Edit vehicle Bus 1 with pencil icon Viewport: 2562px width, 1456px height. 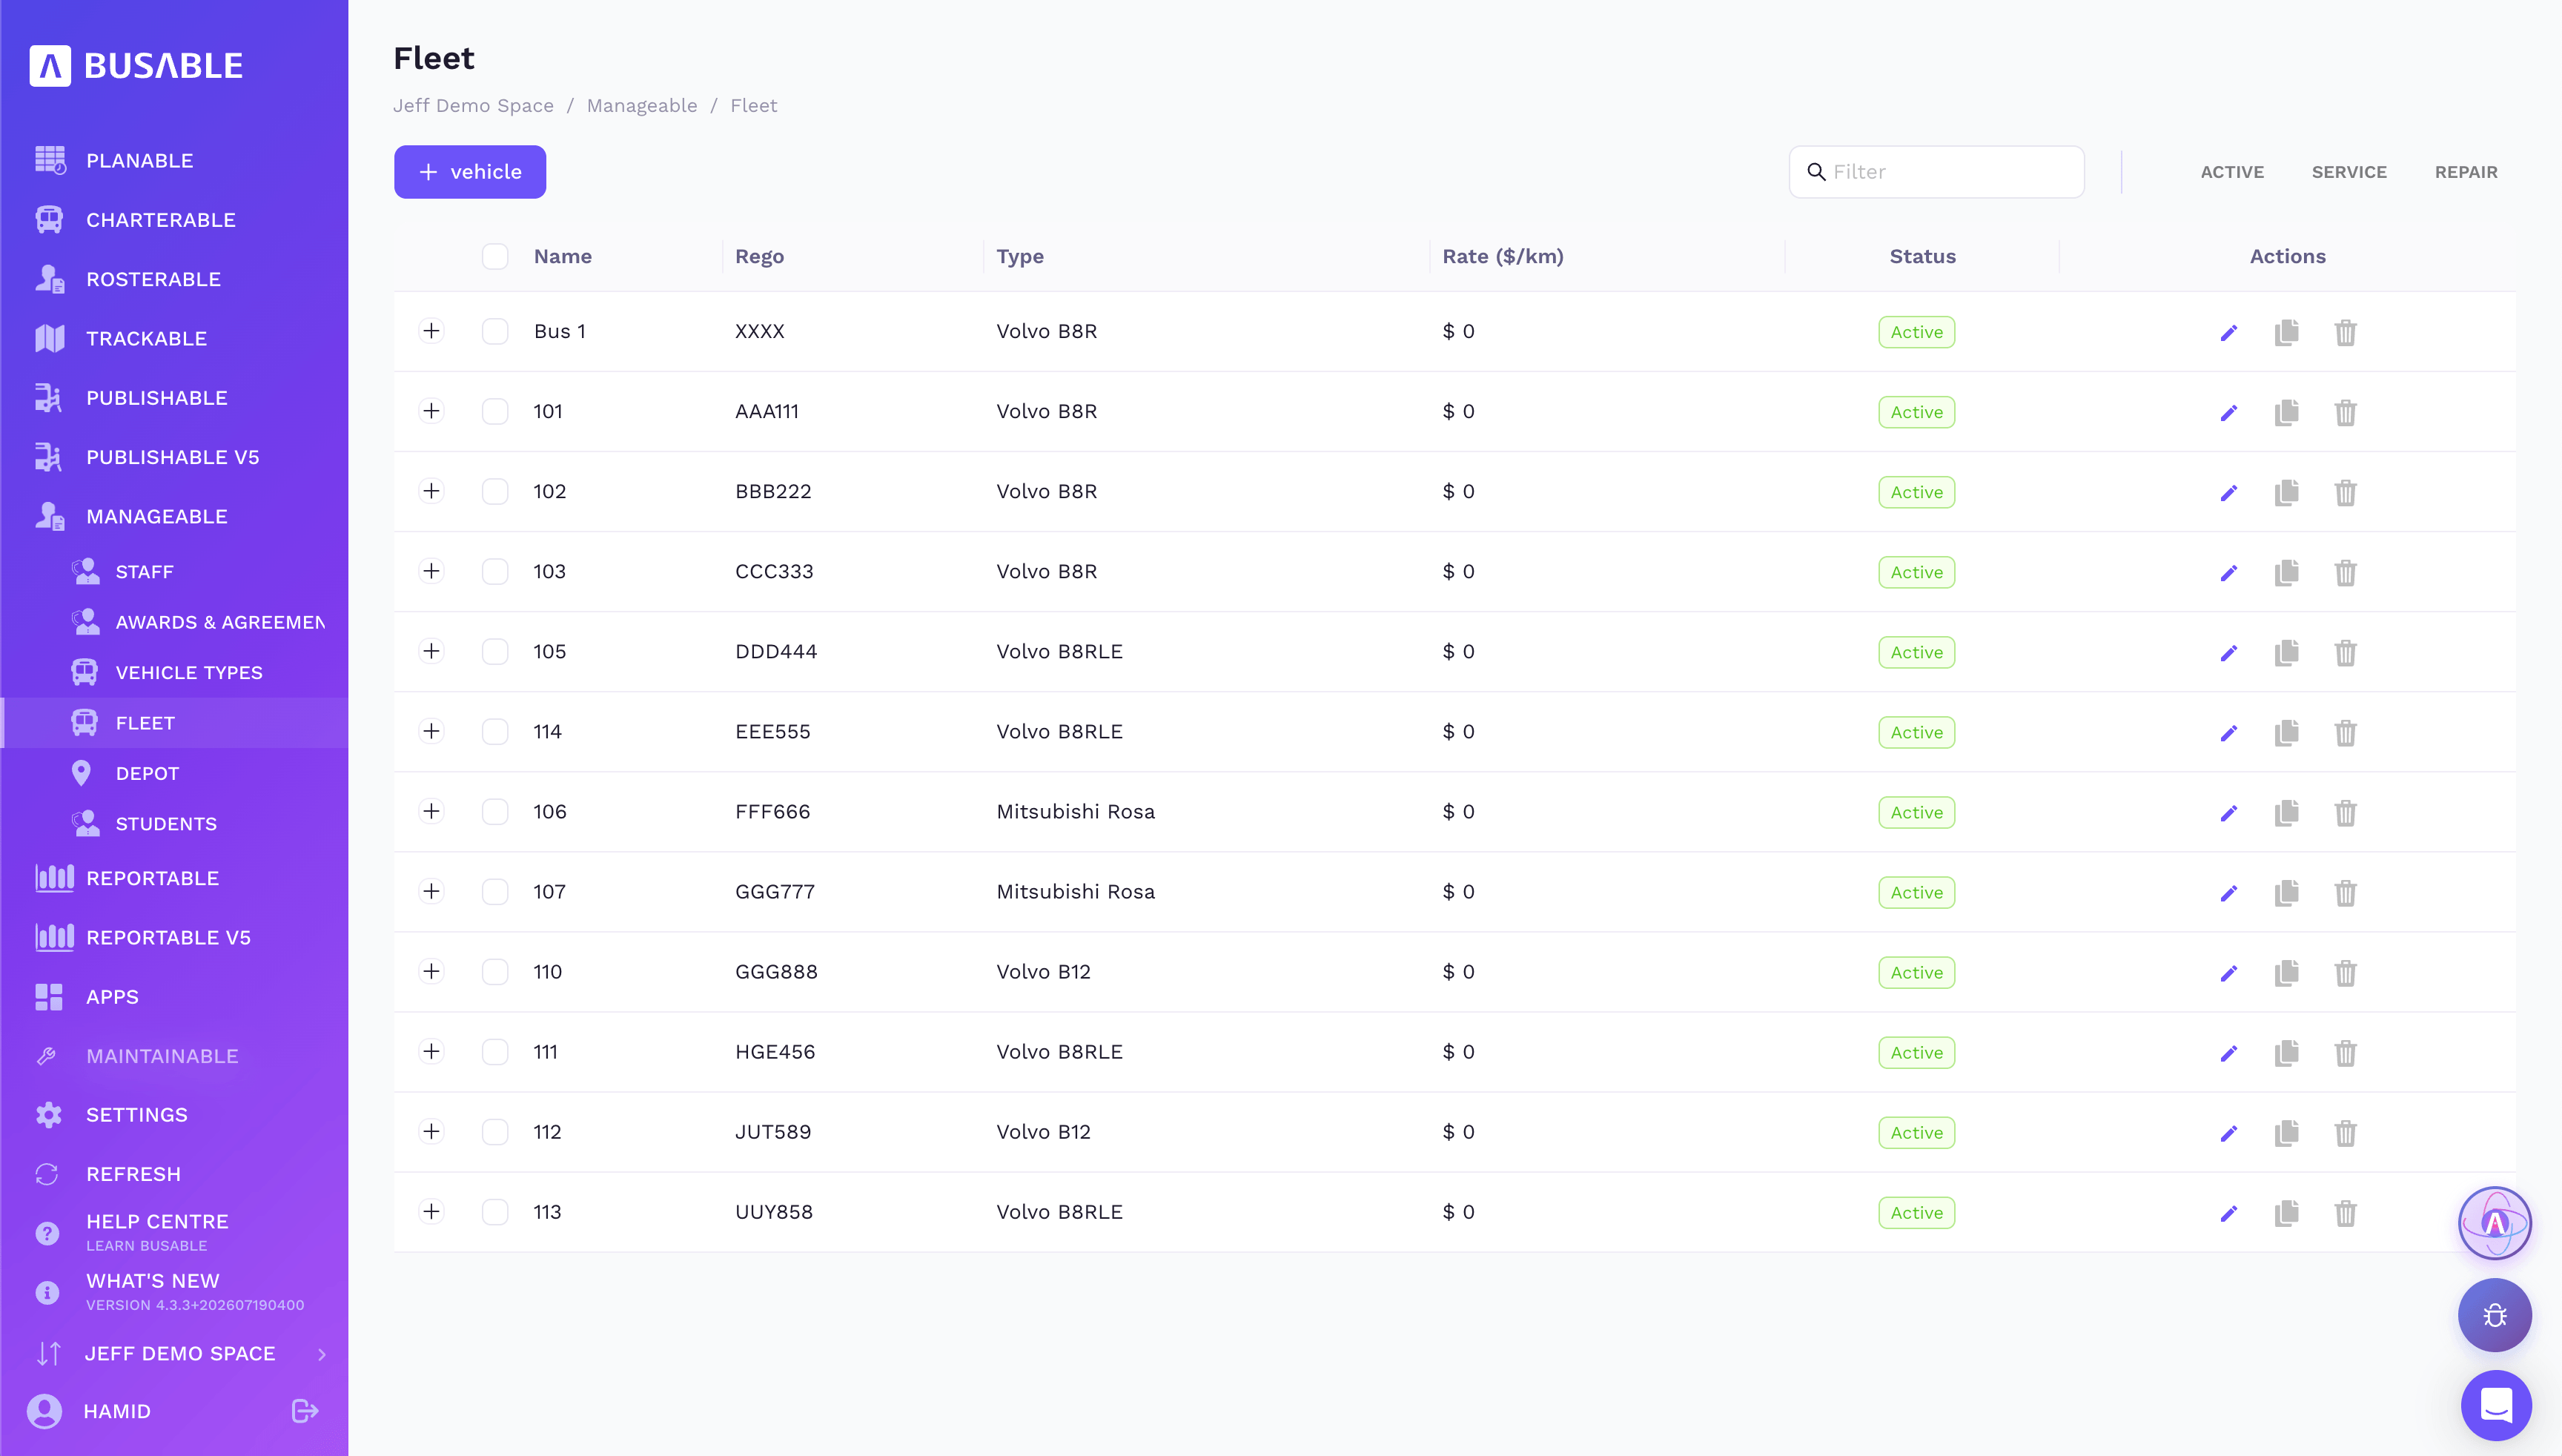(2228, 332)
